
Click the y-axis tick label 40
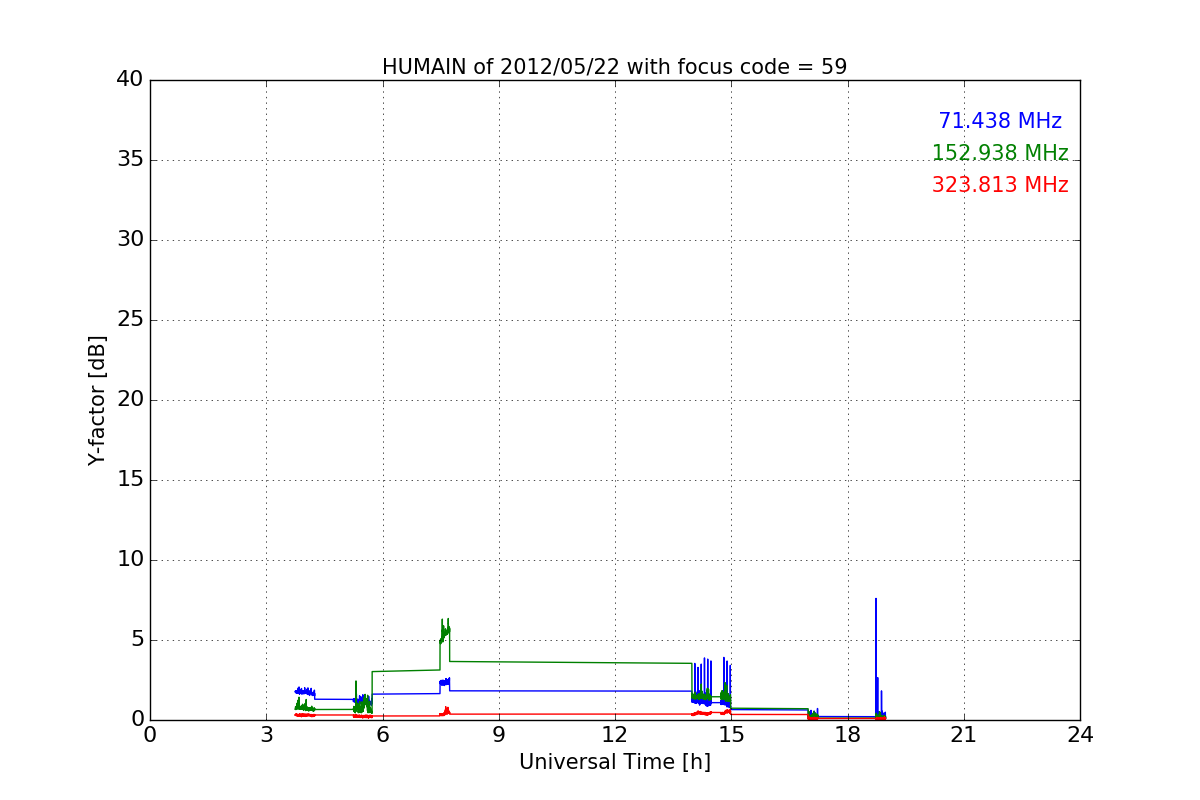coord(129,80)
